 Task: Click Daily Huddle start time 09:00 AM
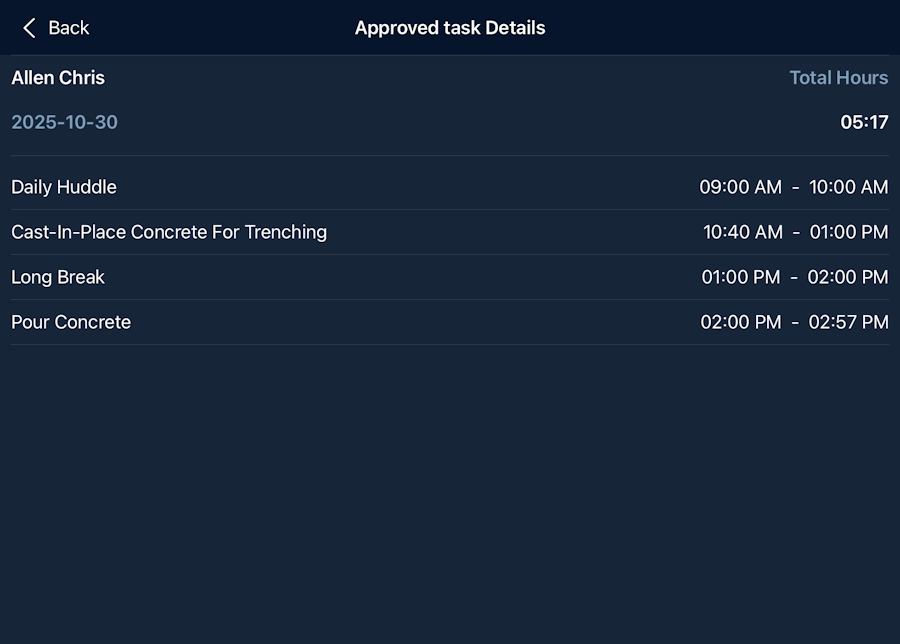click(740, 187)
